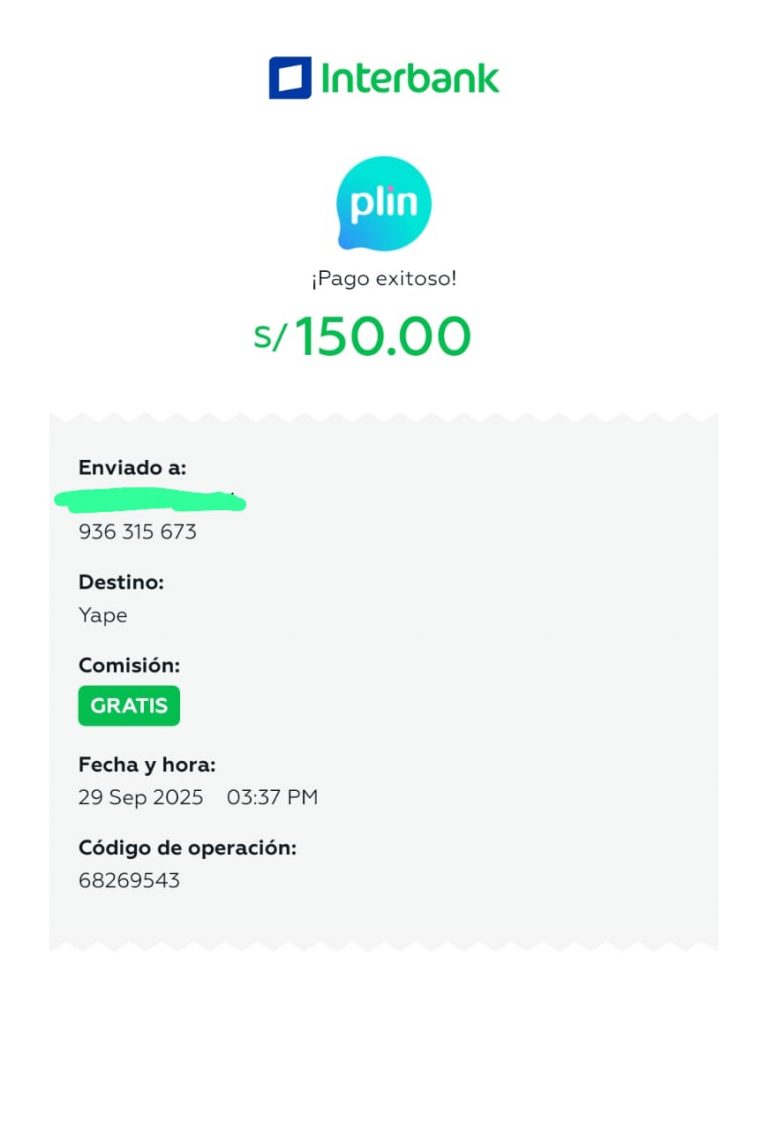Viewport: 768px width, 1130px height.
Task: Click the Comisión: label
Action: [x=129, y=665]
